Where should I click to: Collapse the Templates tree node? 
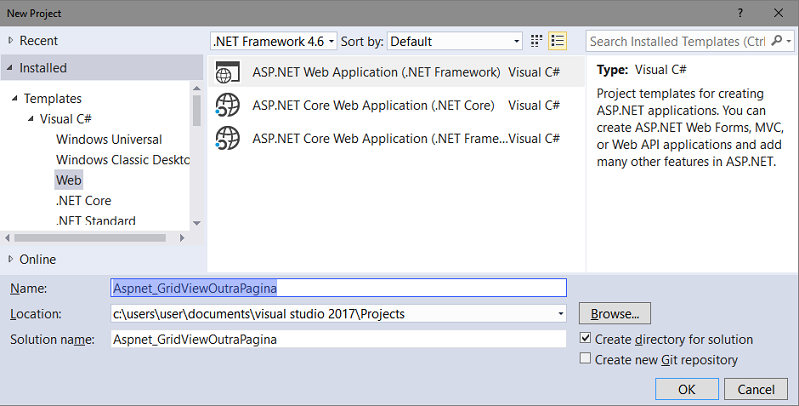pos(15,98)
